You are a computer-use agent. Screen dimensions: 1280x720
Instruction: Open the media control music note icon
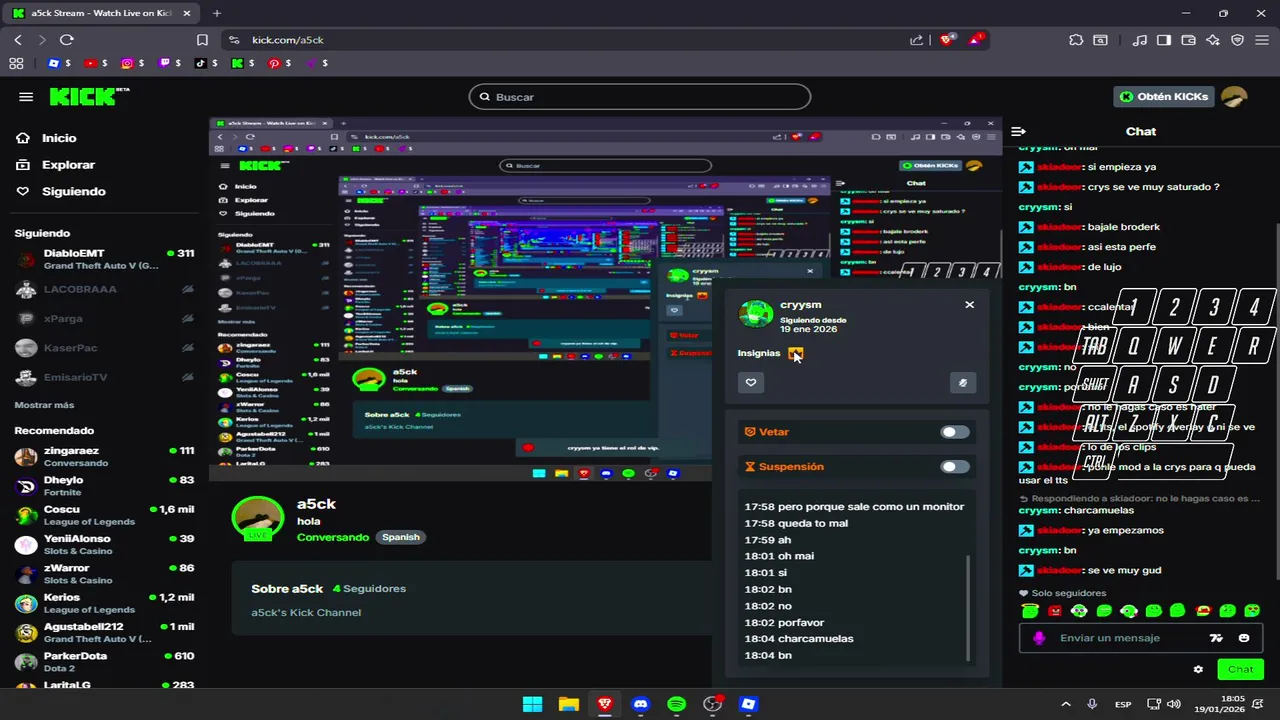coord(1140,40)
